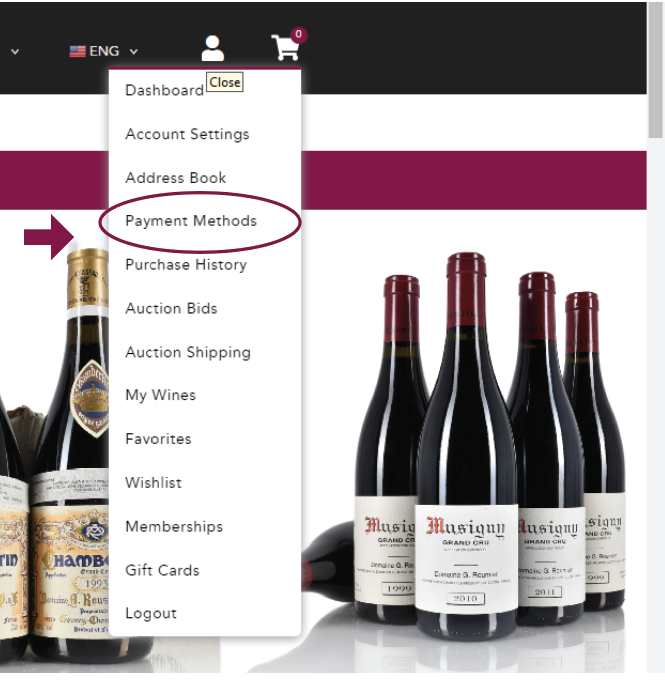View Purchase History from menu
Viewport: 665px width, 684px height.
[x=185, y=265]
